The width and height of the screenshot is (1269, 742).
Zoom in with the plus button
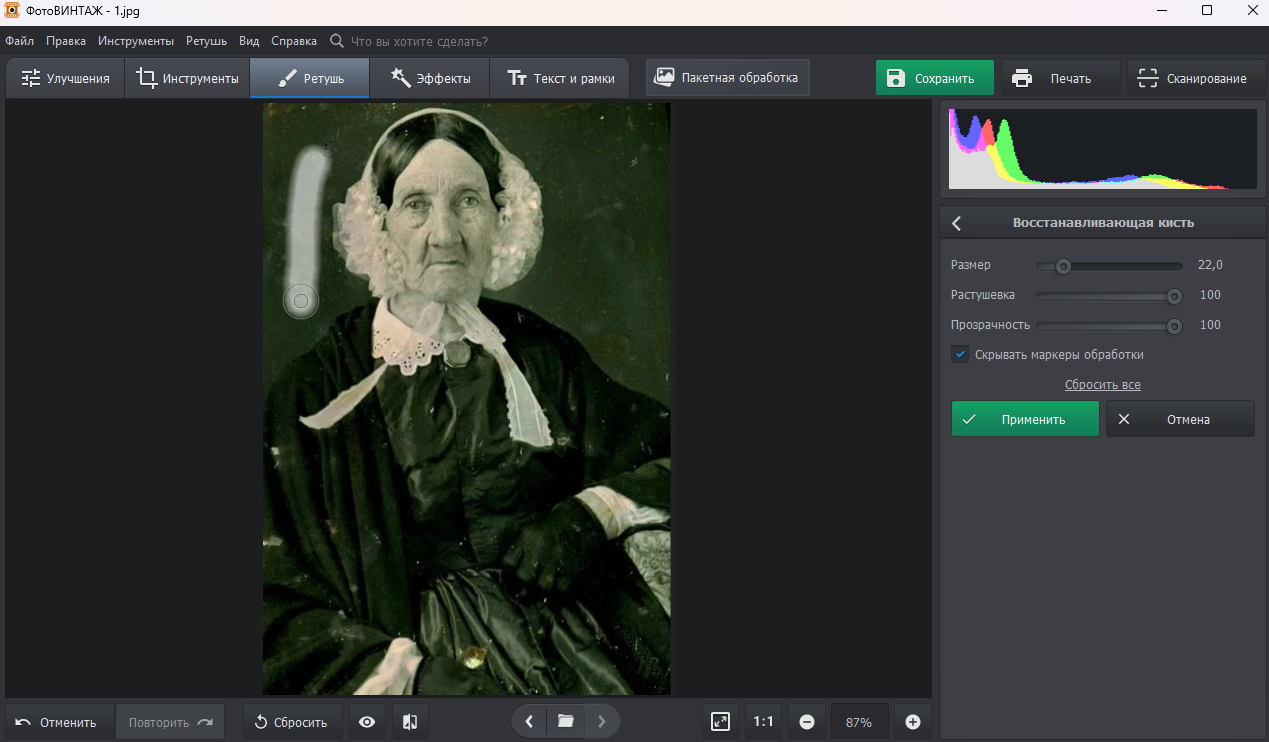click(x=912, y=722)
